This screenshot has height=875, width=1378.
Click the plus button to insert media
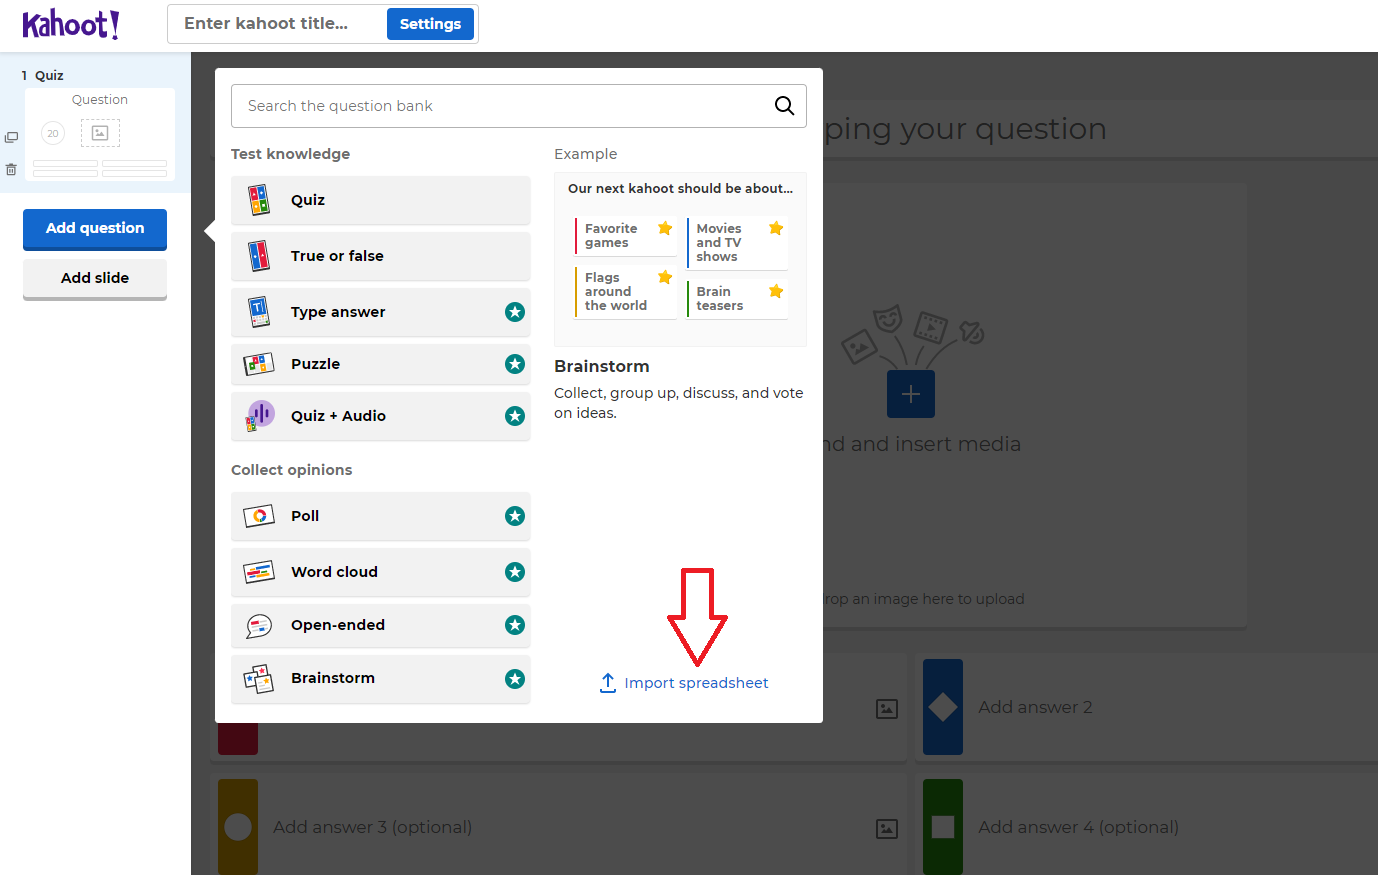point(911,394)
